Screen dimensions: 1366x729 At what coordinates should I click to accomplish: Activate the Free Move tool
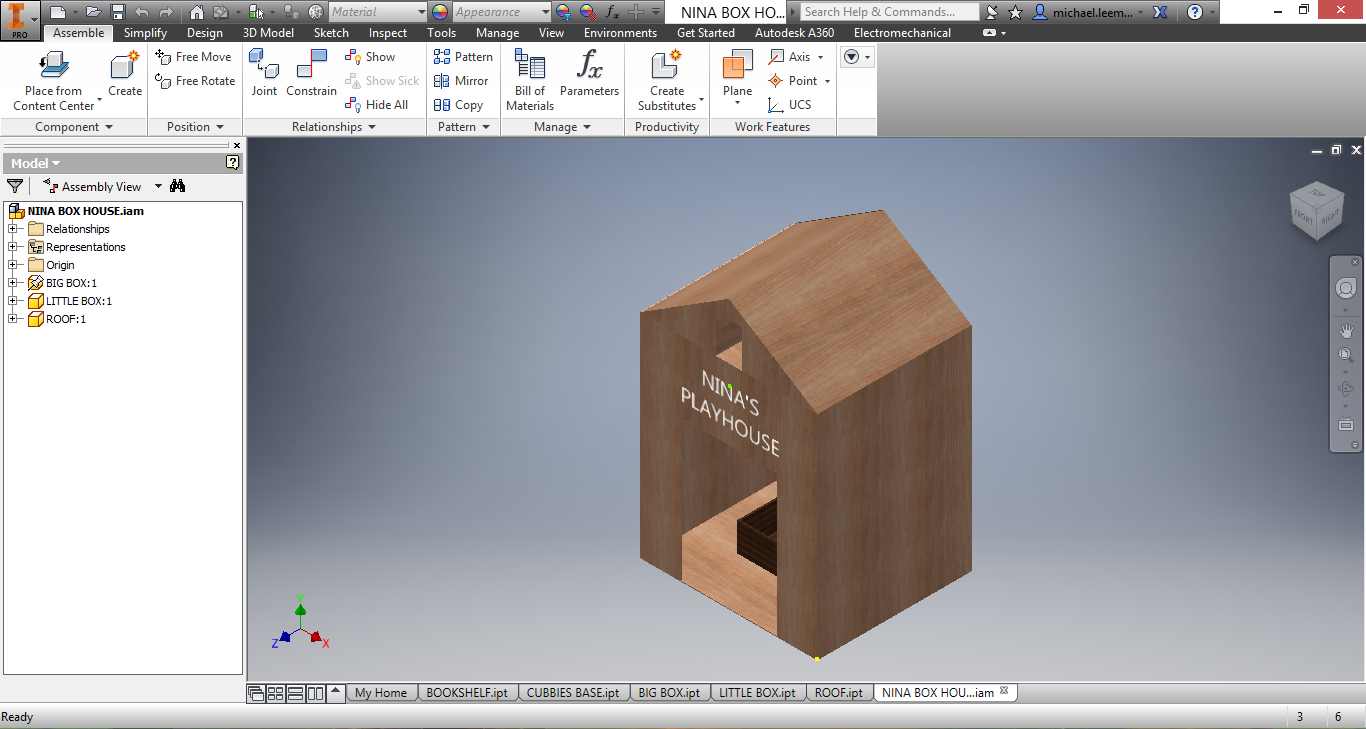[194, 57]
